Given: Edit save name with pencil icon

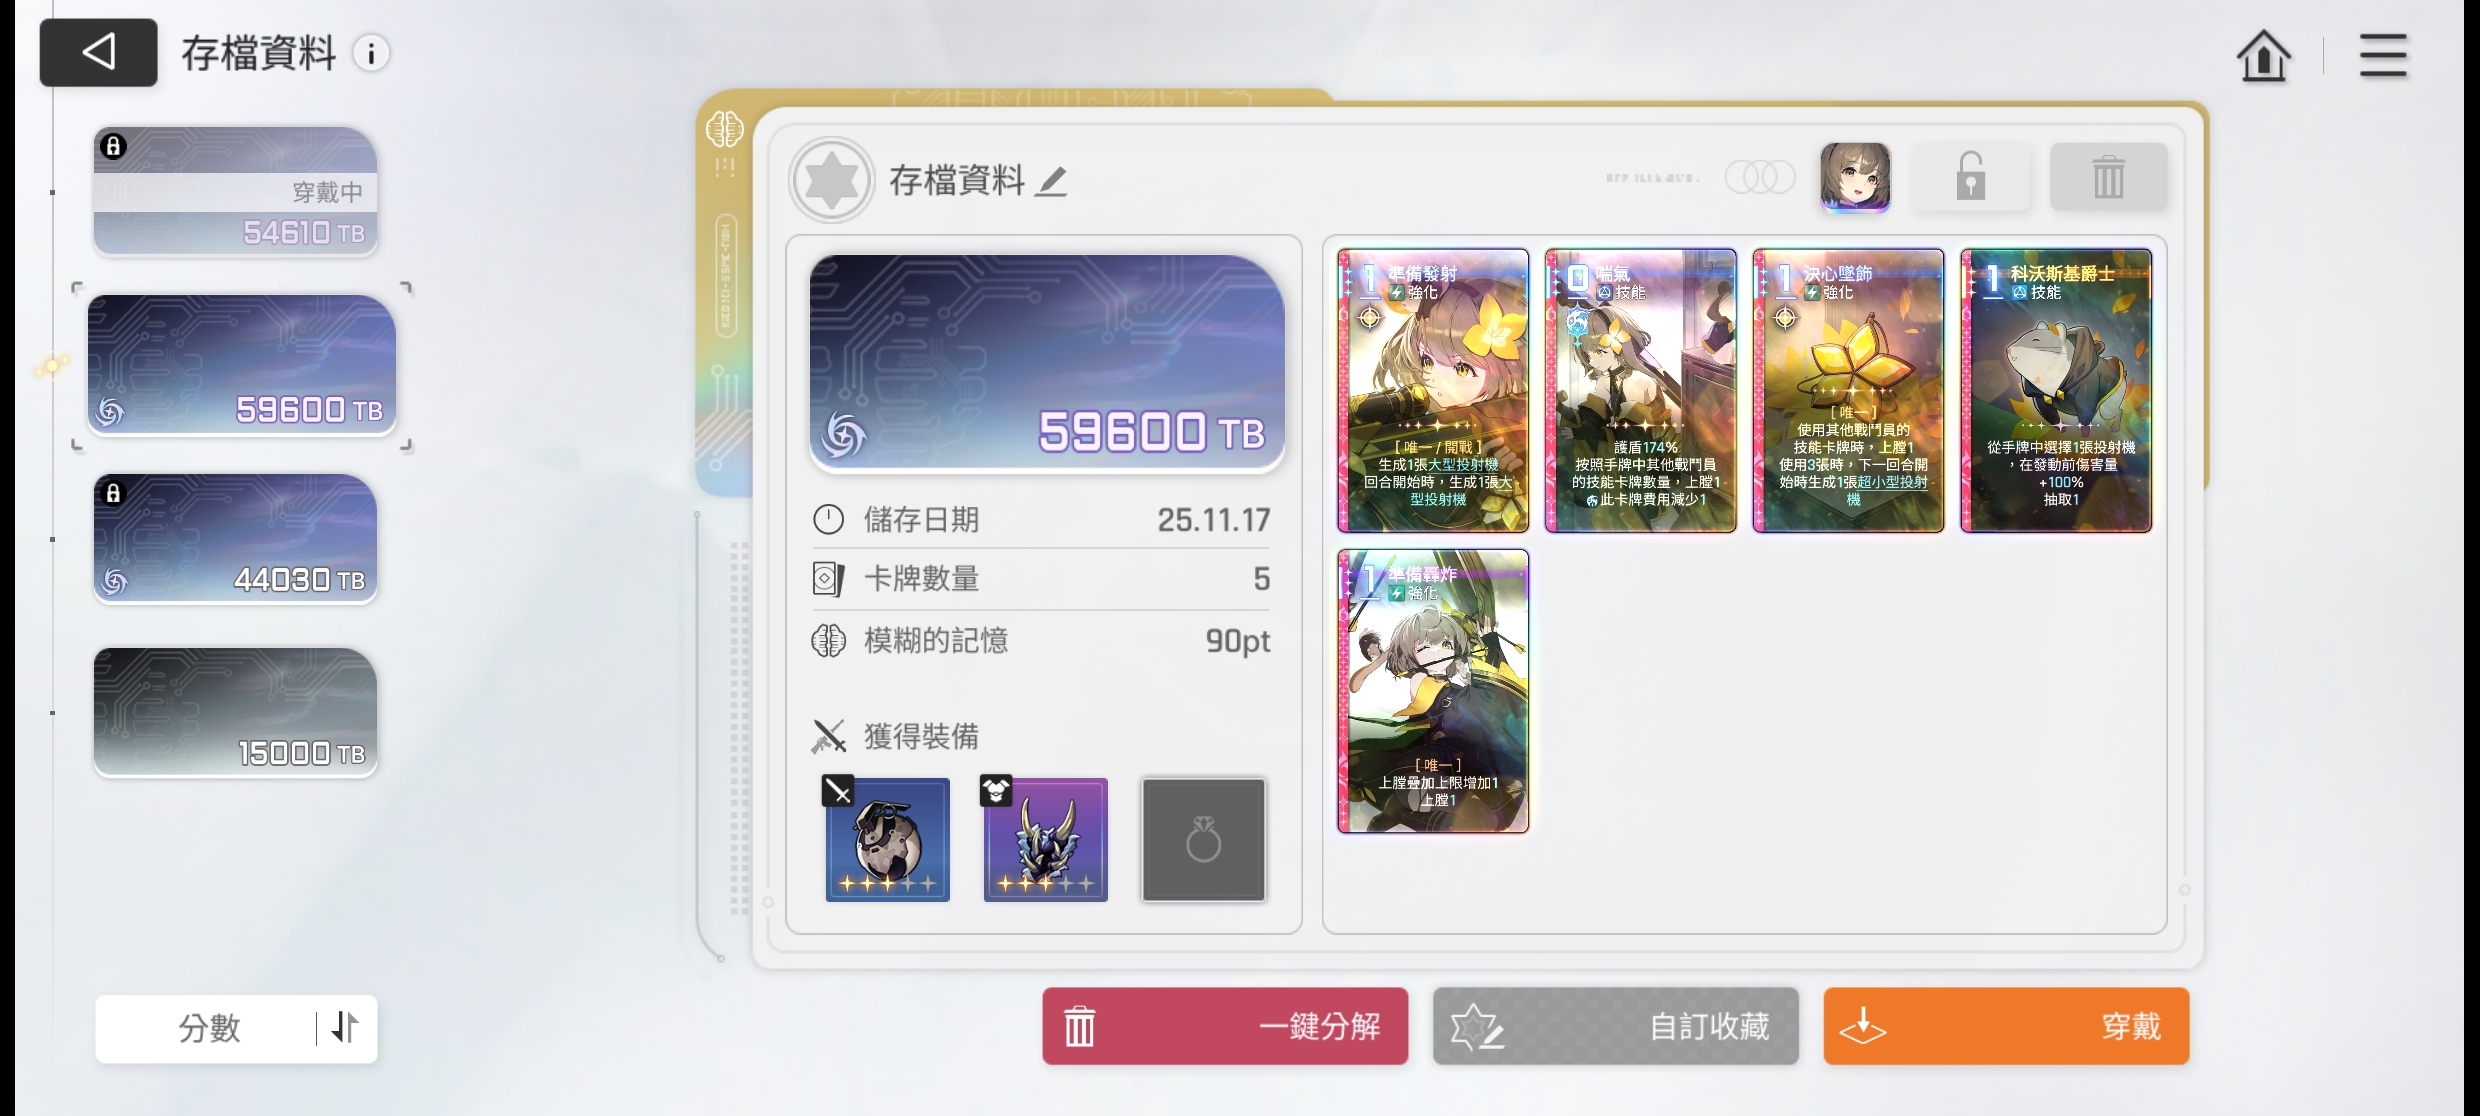Looking at the screenshot, I should [1051, 181].
